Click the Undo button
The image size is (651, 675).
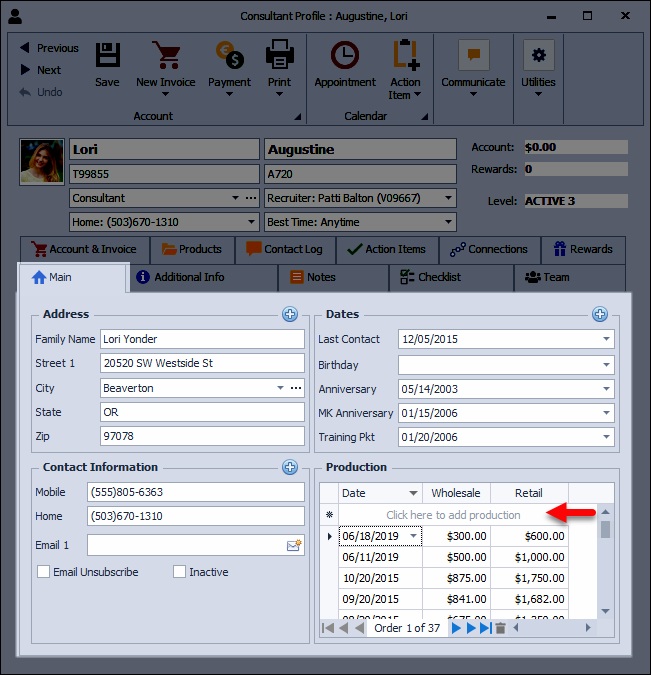41,92
